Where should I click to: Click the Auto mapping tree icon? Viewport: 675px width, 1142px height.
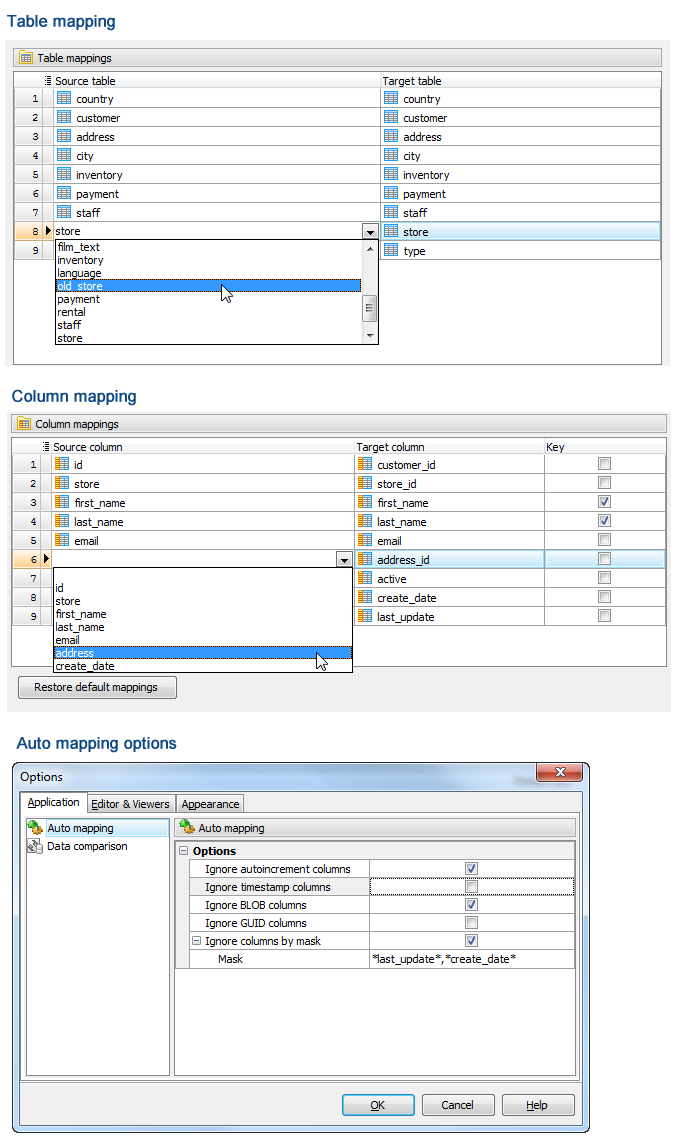point(35,828)
